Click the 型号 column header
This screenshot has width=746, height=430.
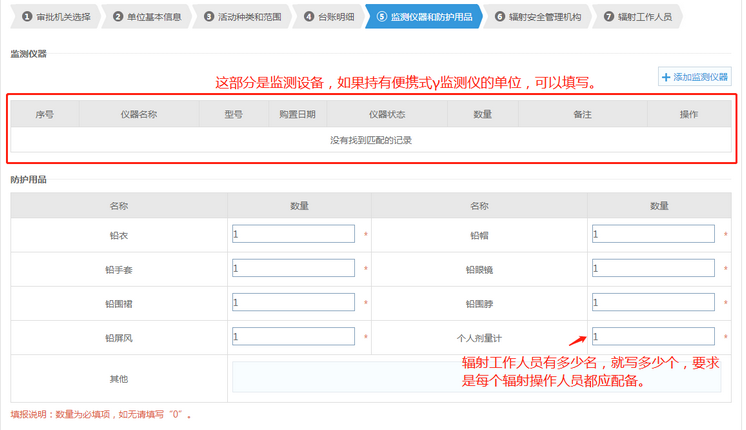[x=234, y=114]
